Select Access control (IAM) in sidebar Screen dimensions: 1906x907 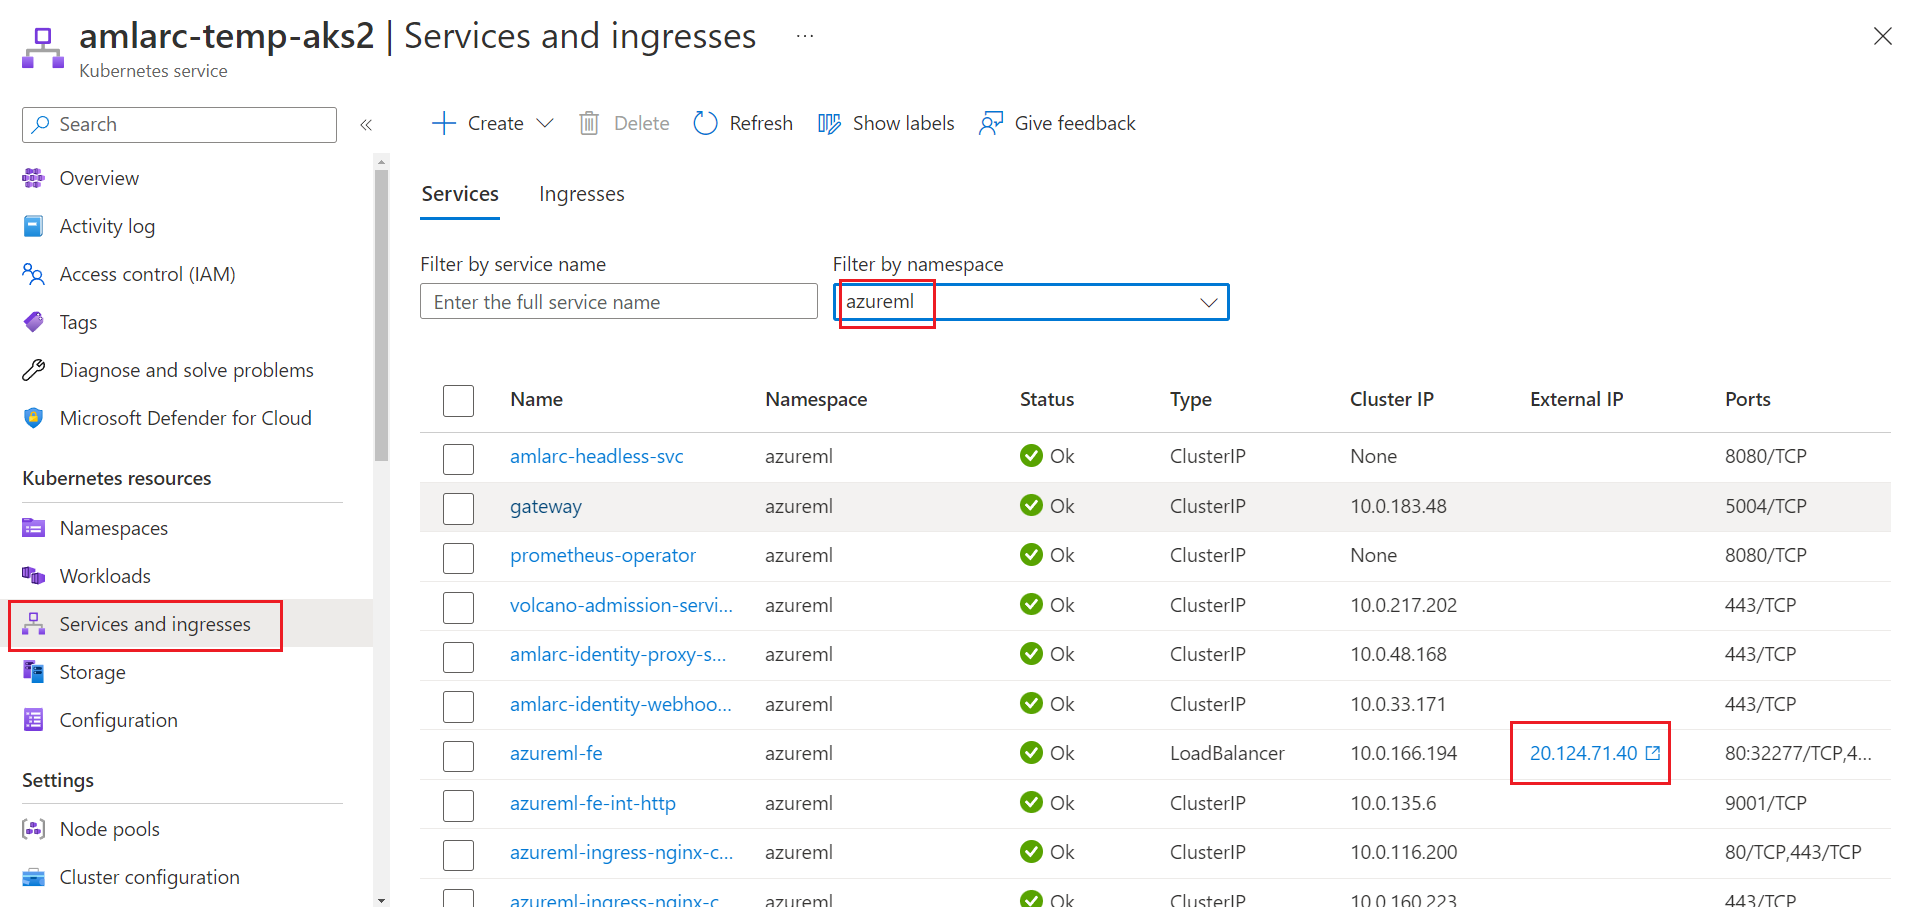[147, 273]
